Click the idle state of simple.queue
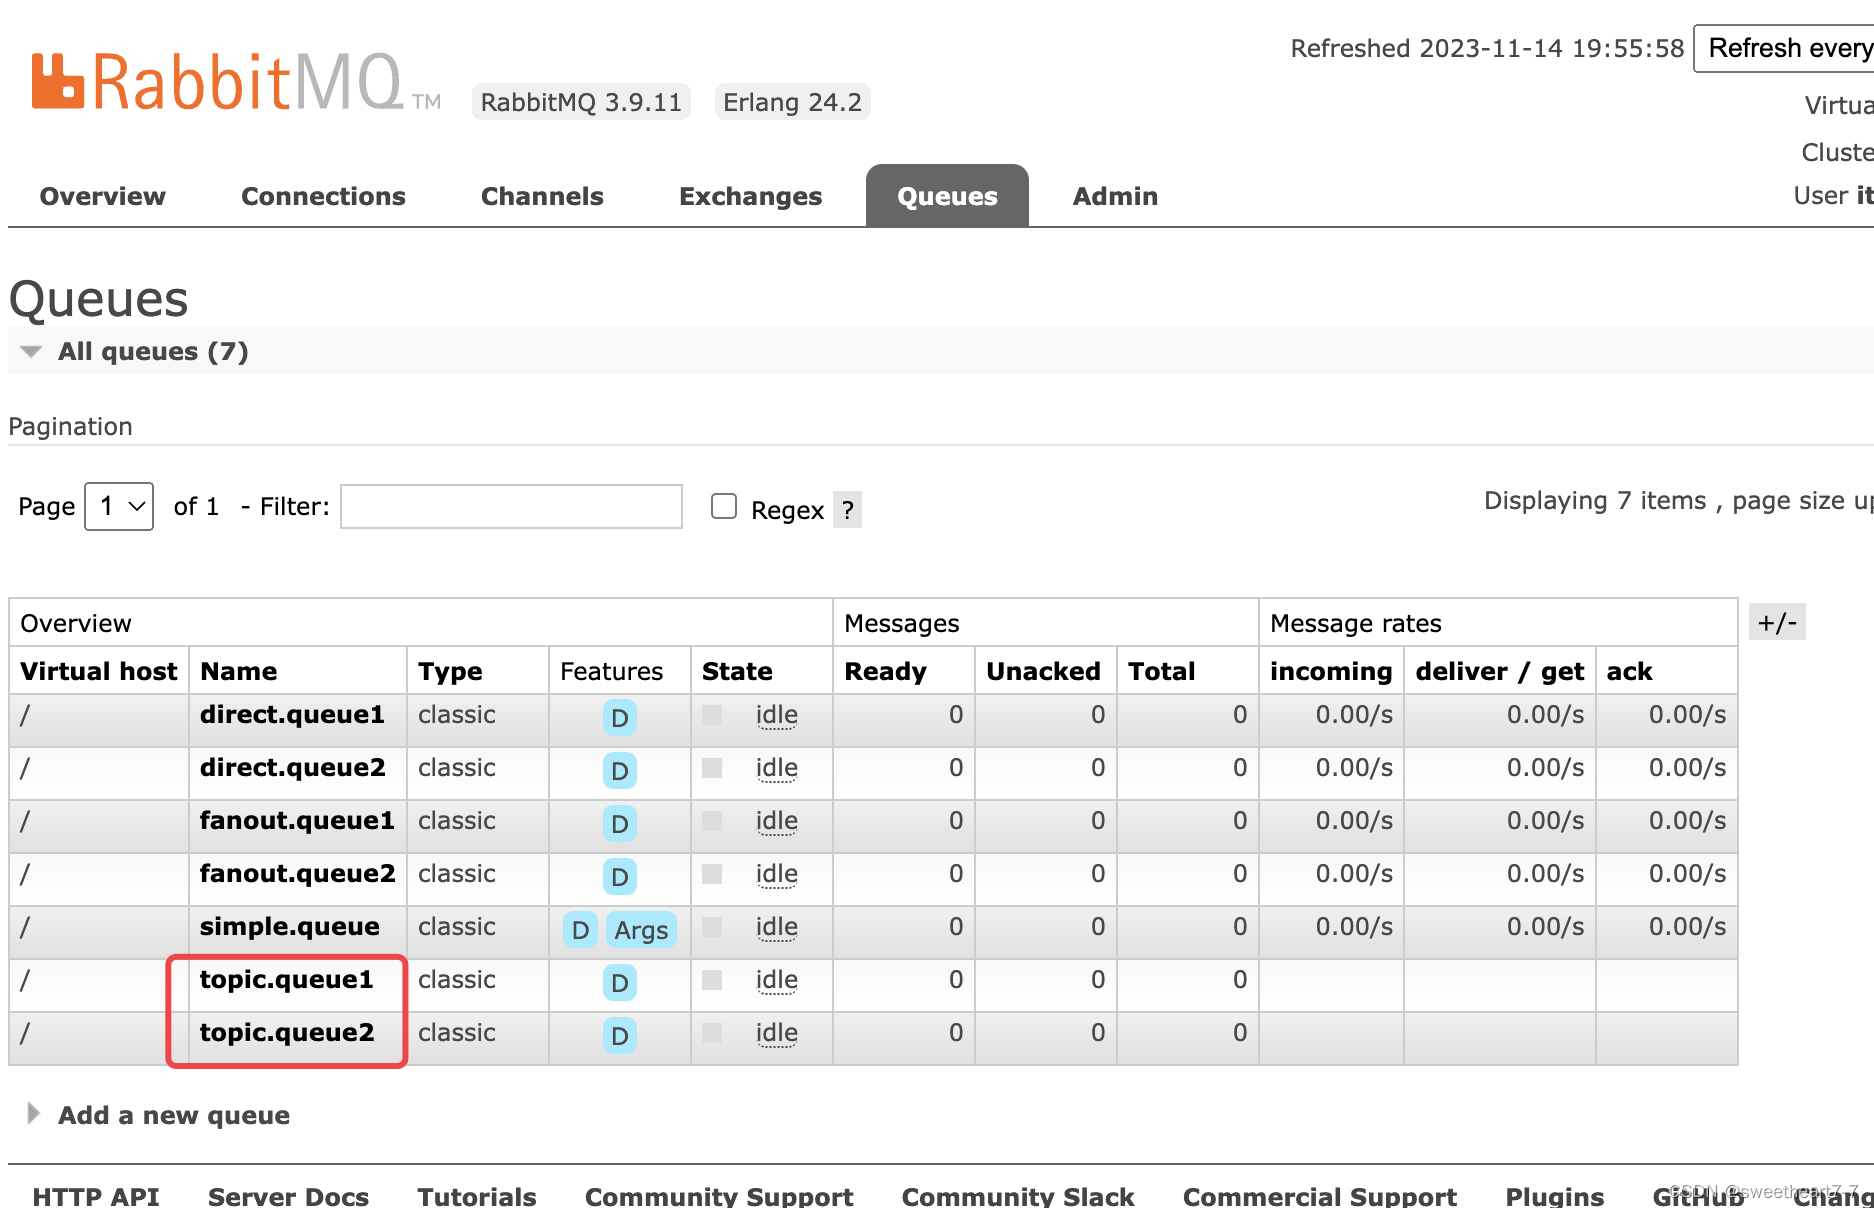 pos(777,927)
